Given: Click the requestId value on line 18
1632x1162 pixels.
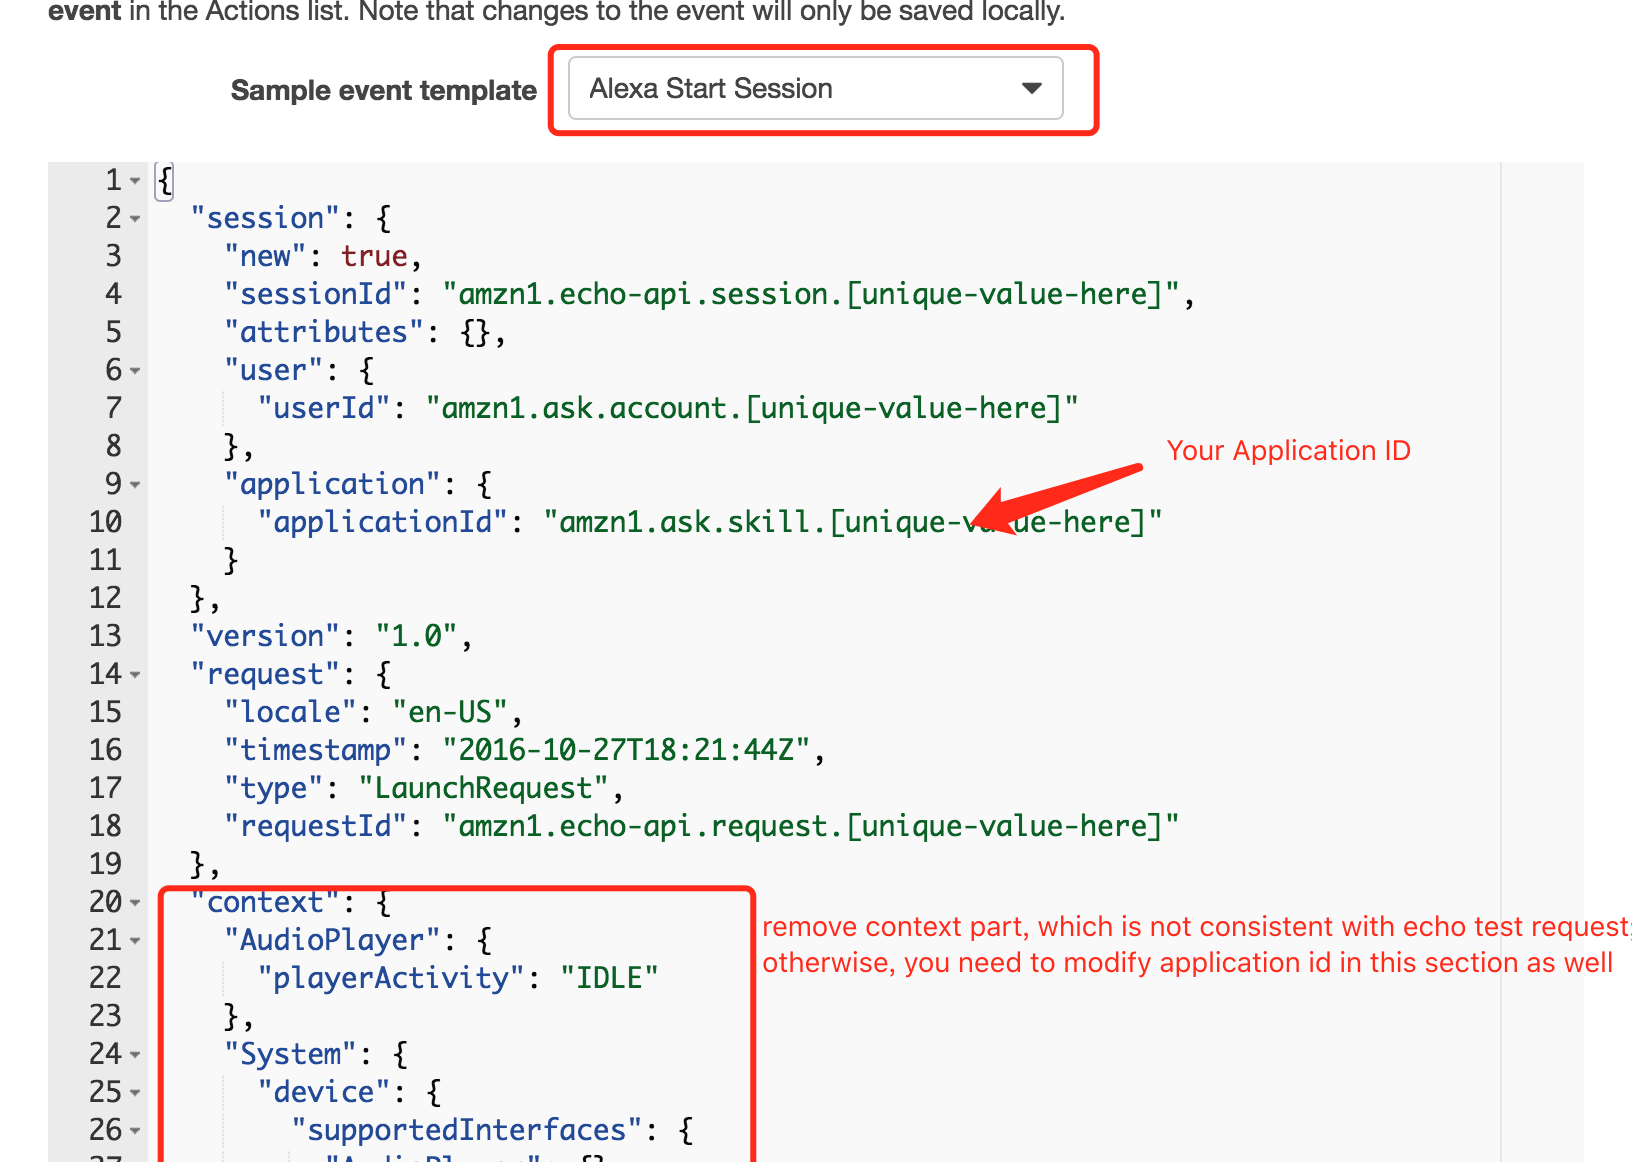Looking at the screenshot, I should tap(811, 826).
